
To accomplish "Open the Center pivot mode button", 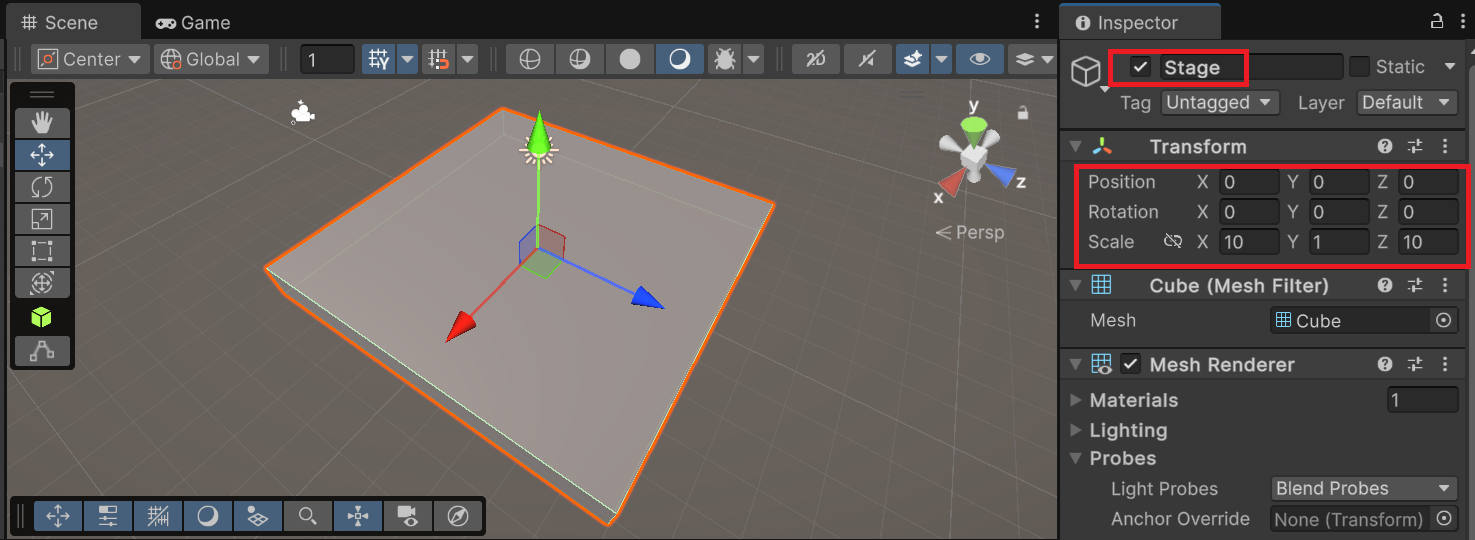I will pyautogui.click(x=90, y=59).
